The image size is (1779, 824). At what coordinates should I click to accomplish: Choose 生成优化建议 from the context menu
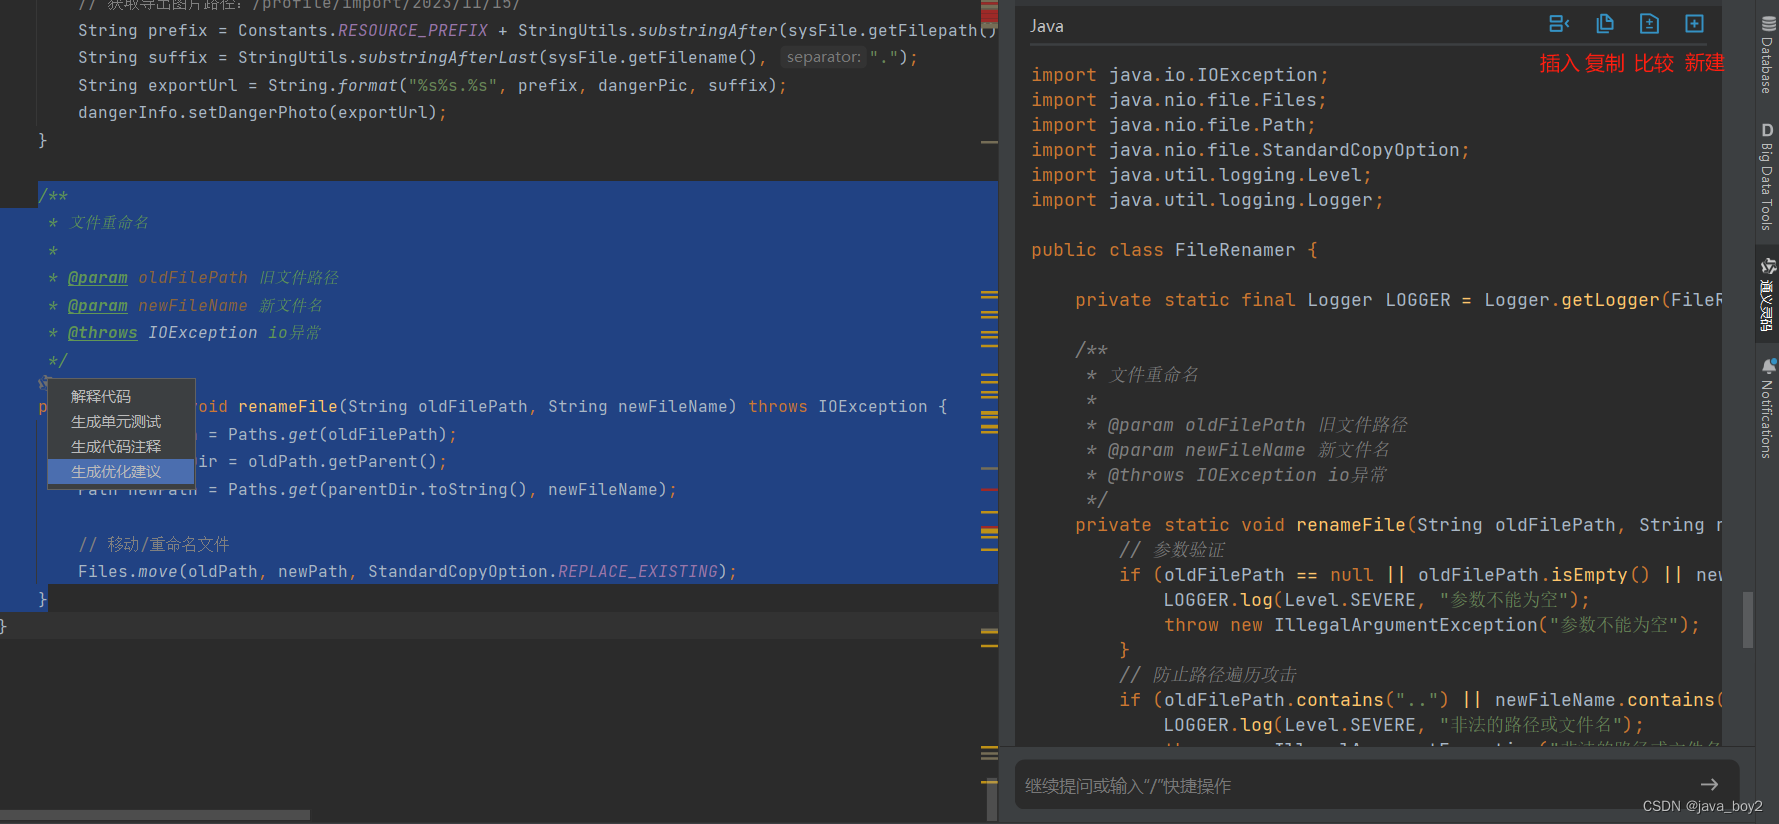(121, 472)
